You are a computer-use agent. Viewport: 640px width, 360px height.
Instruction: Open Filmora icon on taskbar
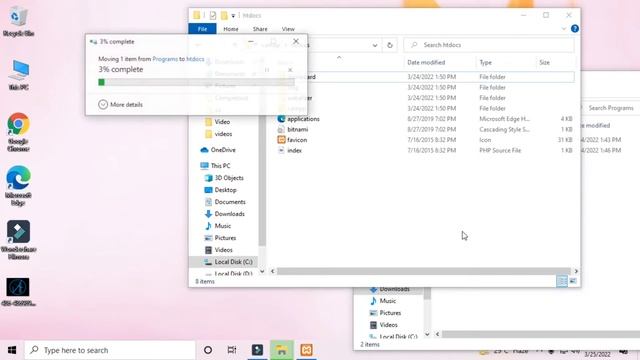[x=257, y=350]
